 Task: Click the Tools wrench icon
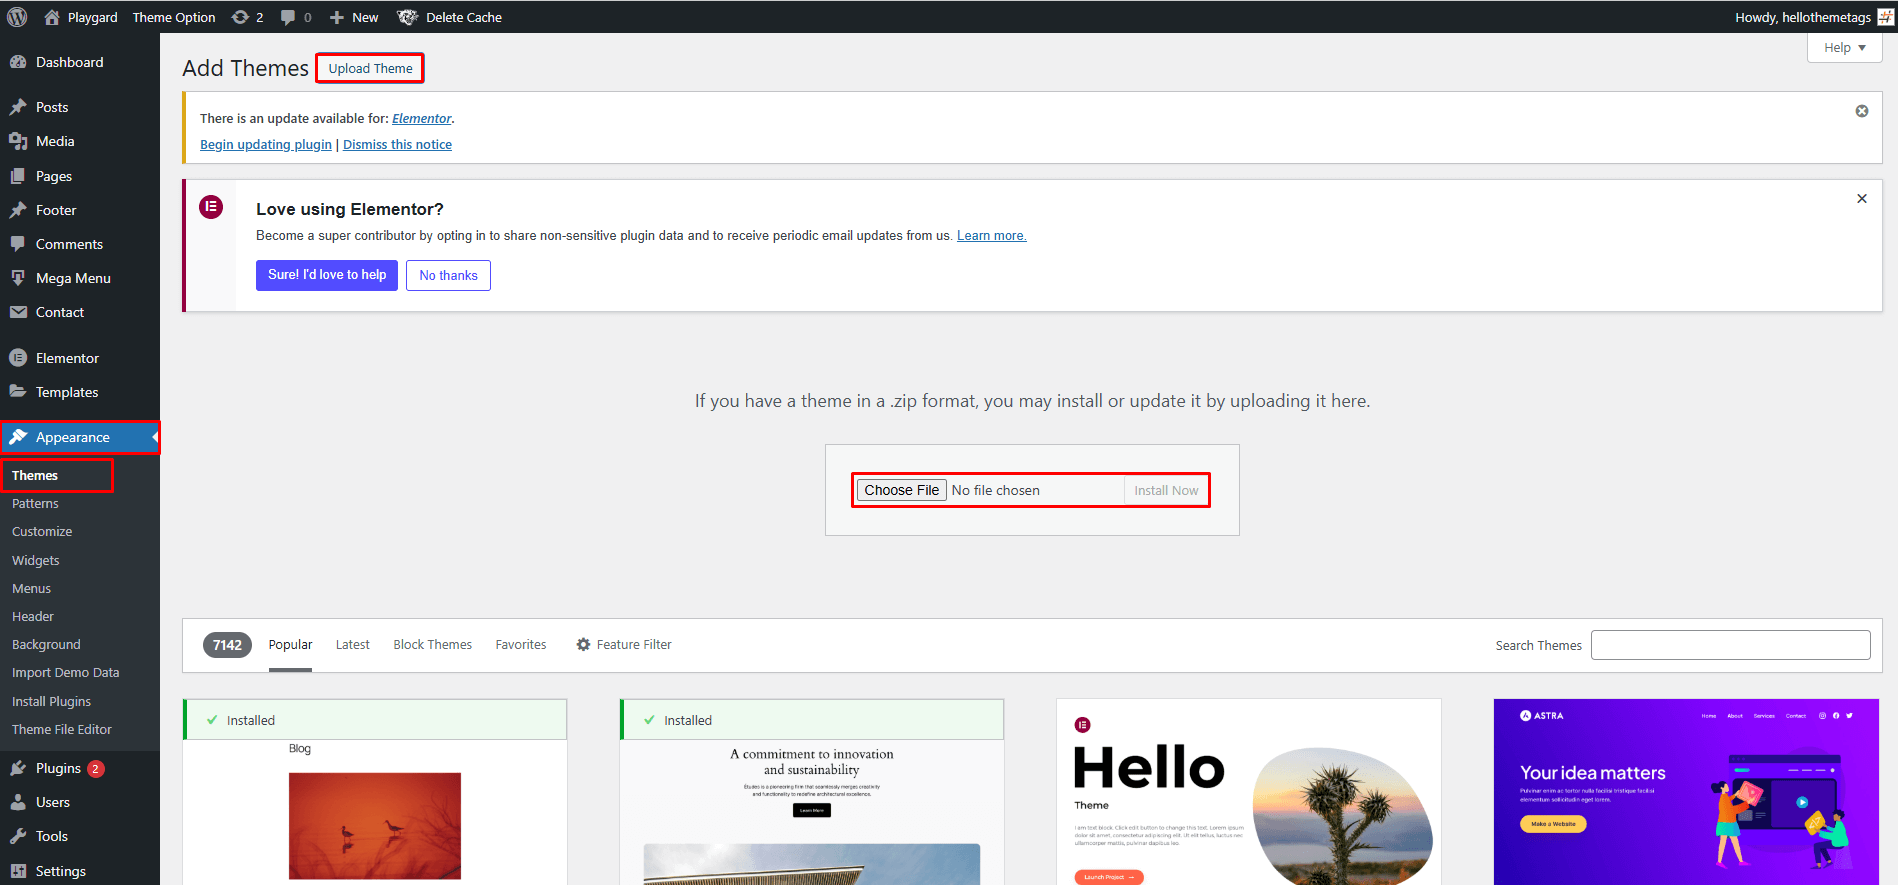coord(18,836)
